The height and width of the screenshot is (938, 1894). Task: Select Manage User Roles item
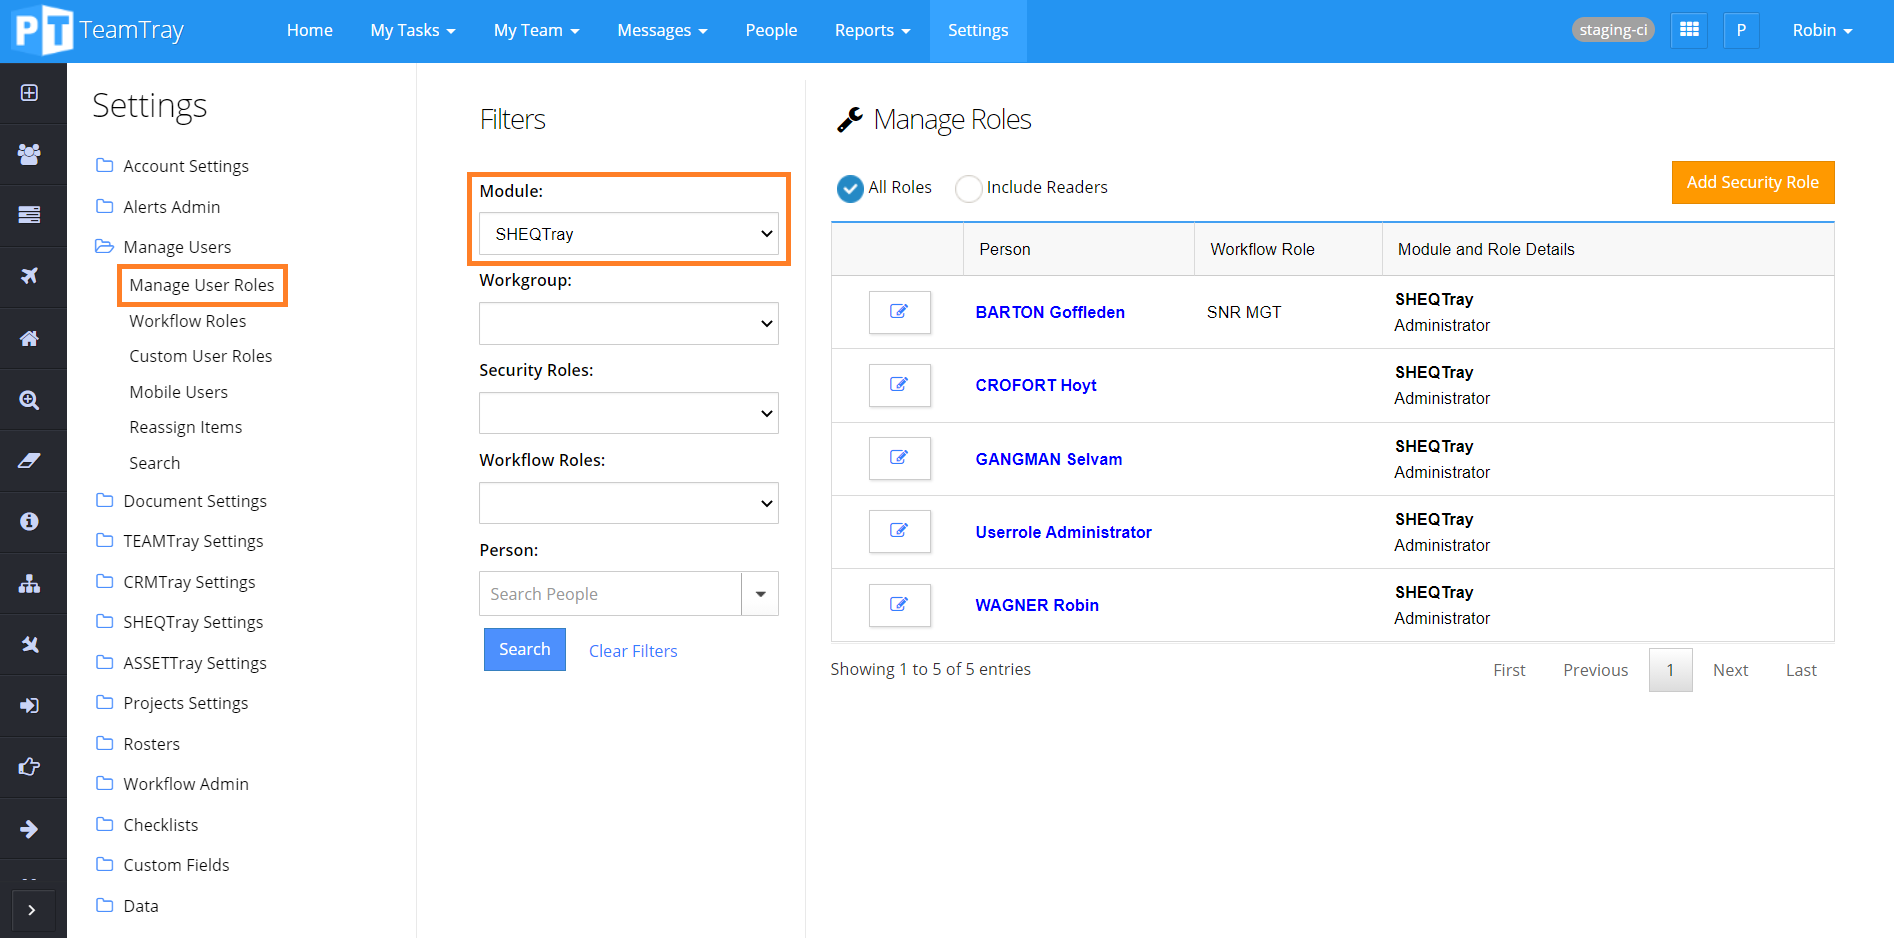pyautogui.click(x=202, y=285)
